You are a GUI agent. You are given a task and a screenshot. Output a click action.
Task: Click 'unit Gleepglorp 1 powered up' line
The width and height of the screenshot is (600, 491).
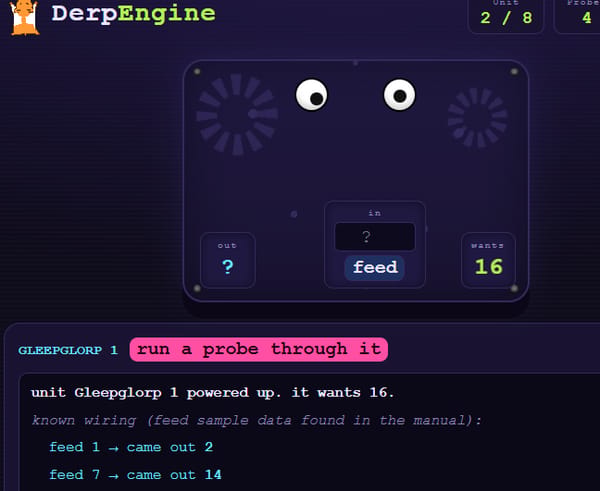click(212, 393)
